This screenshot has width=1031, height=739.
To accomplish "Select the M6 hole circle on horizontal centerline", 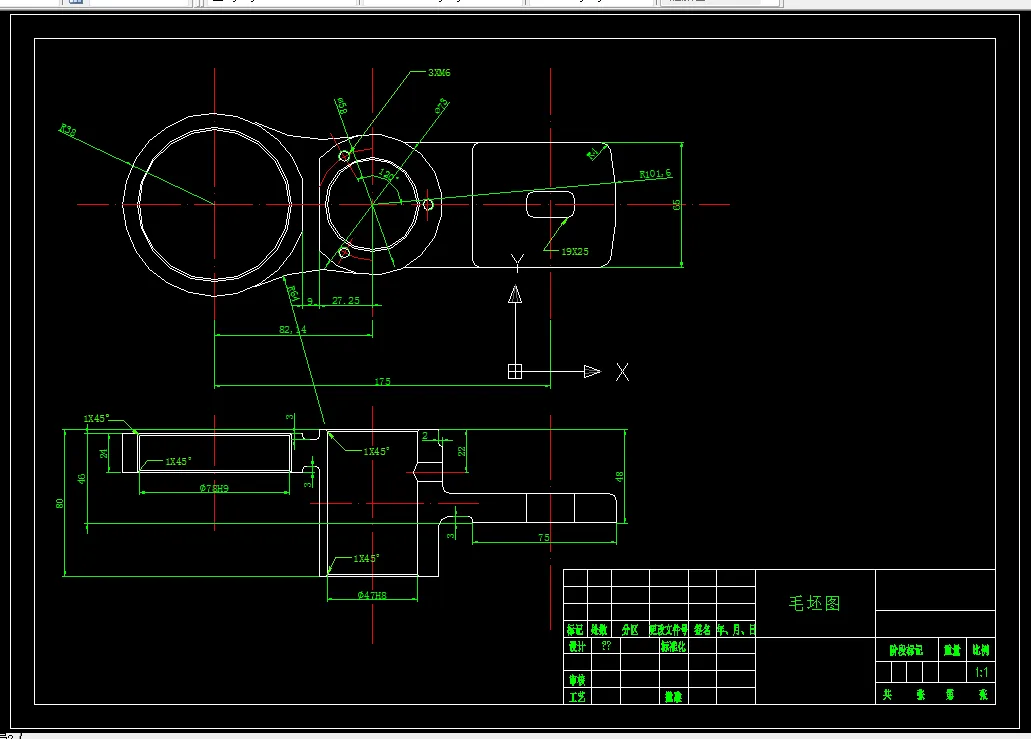I will pos(428,205).
